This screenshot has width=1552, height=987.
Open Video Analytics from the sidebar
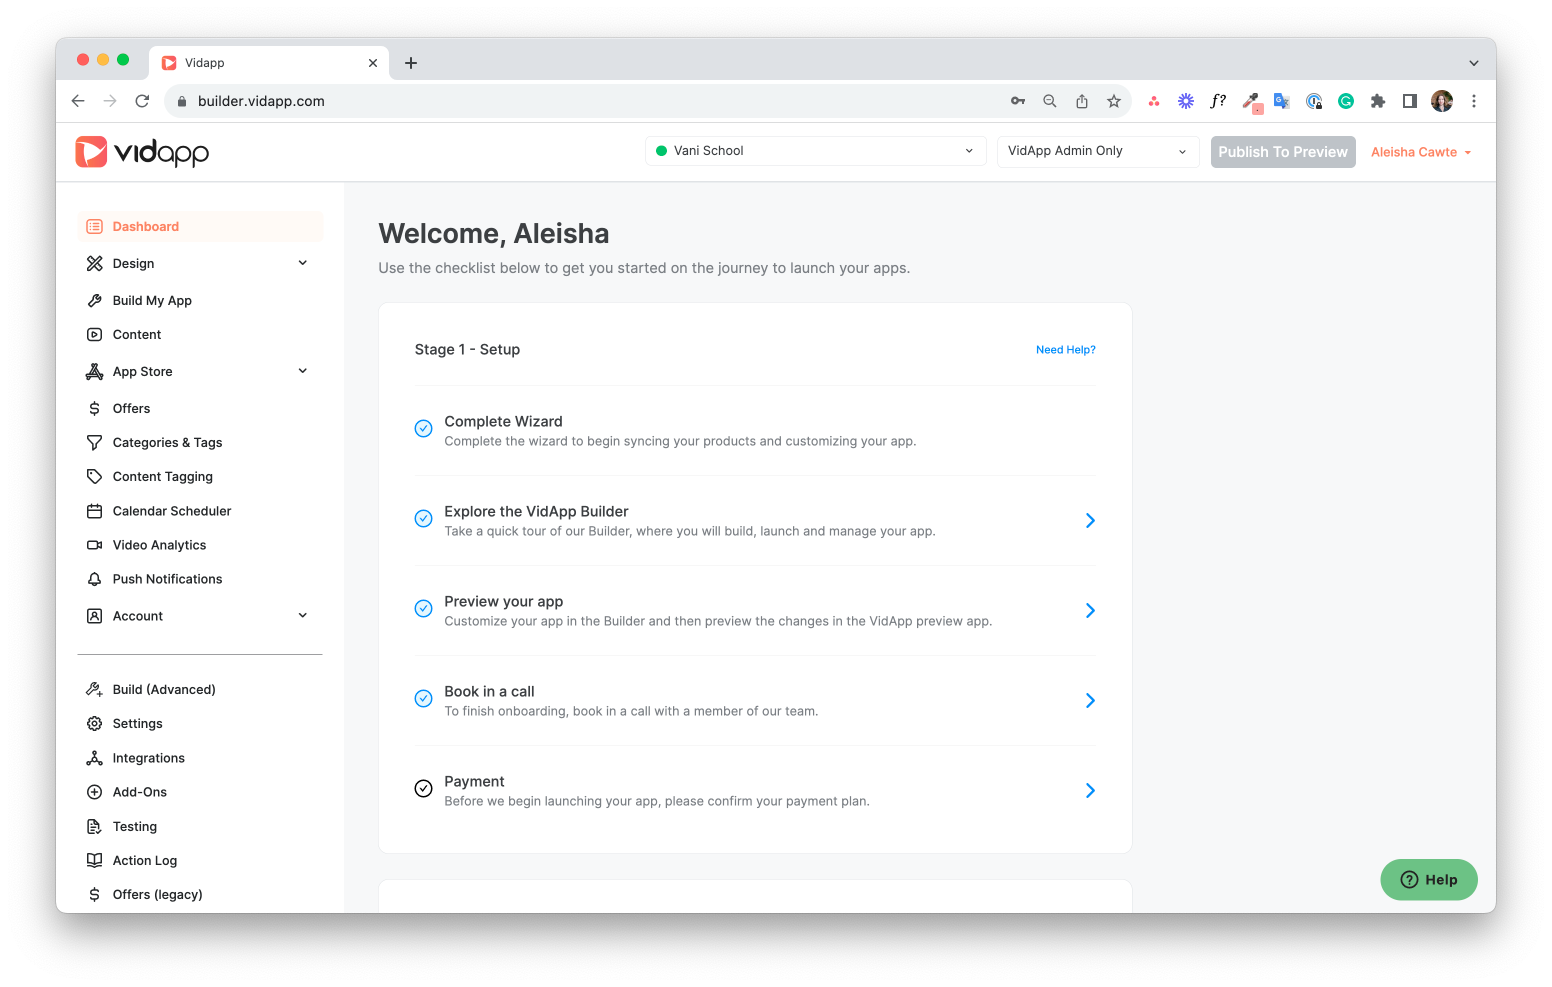coord(159,545)
